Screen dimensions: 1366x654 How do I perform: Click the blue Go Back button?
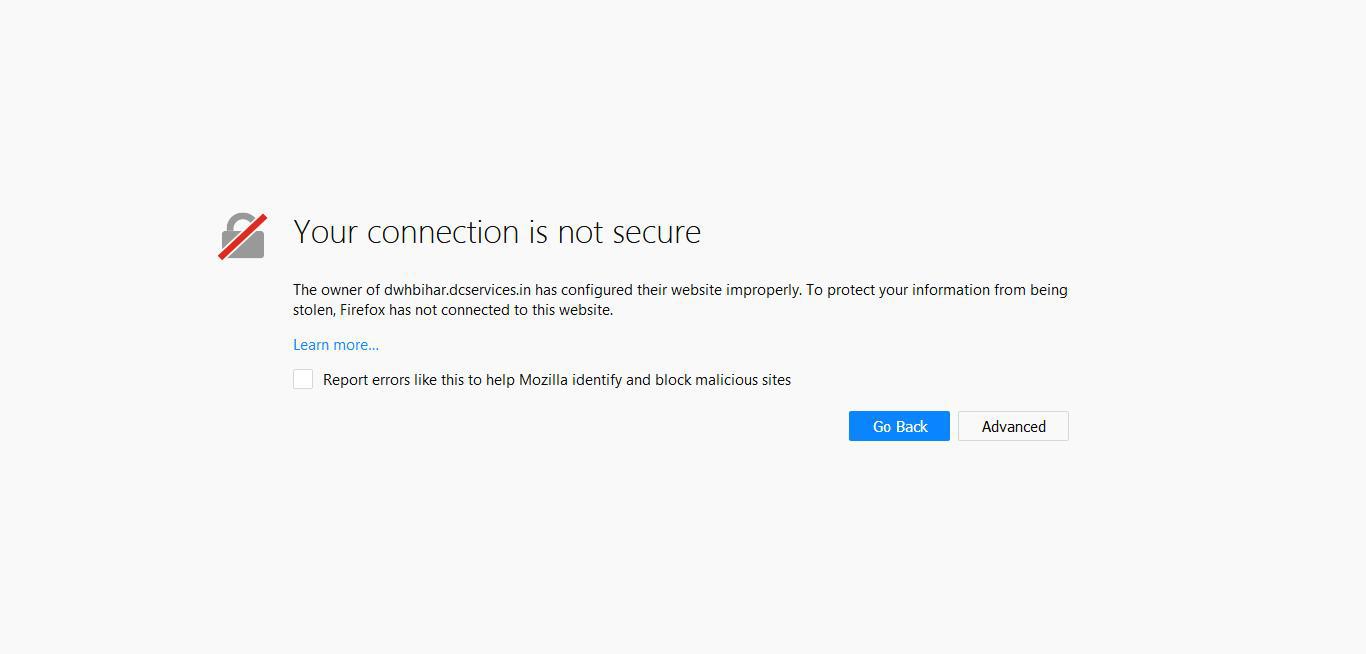click(x=899, y=426)
